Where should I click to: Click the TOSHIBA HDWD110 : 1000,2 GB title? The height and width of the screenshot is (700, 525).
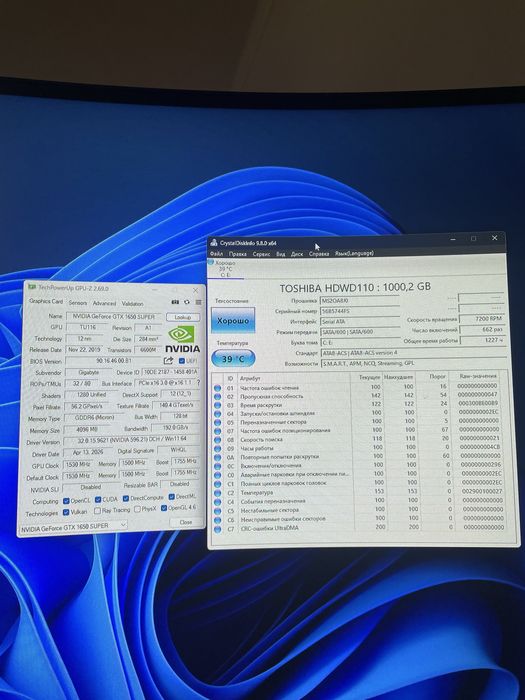[x=355, y=287]
